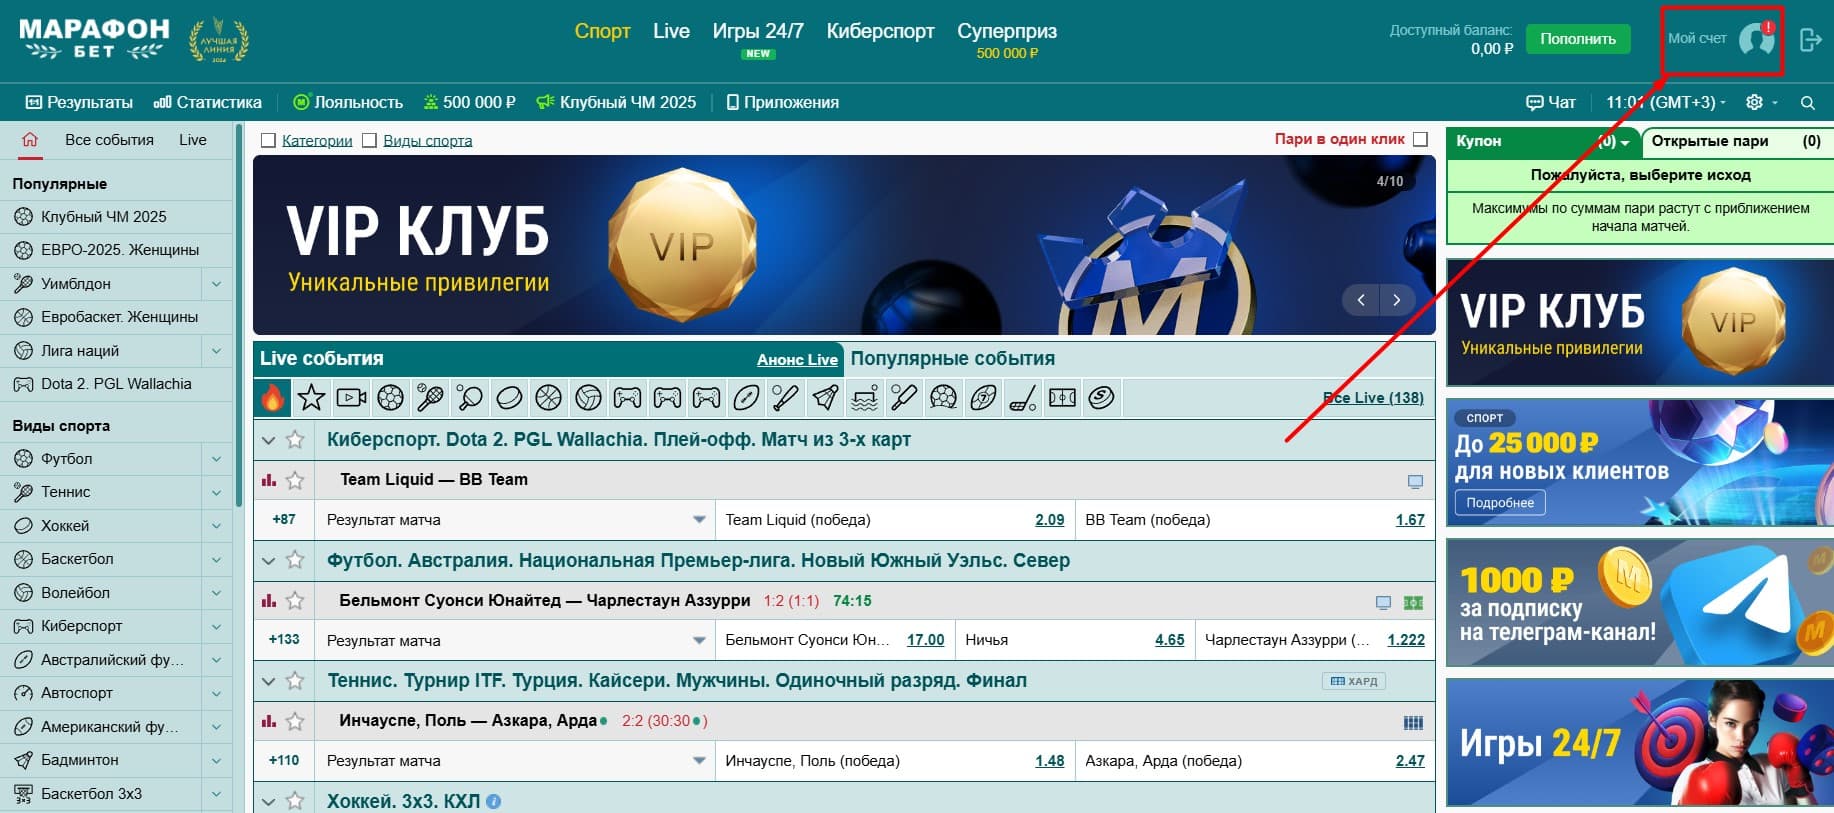
Task: Switch to Популярные события tab
Action: 952,359
